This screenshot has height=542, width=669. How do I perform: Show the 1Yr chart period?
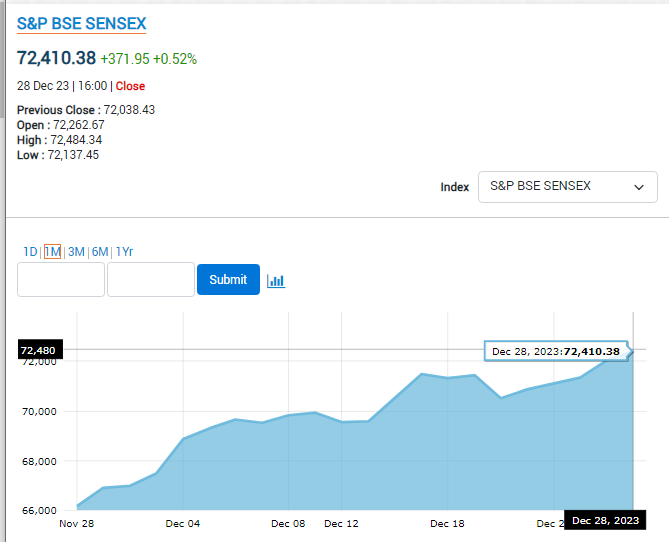[x=125, y=252]
